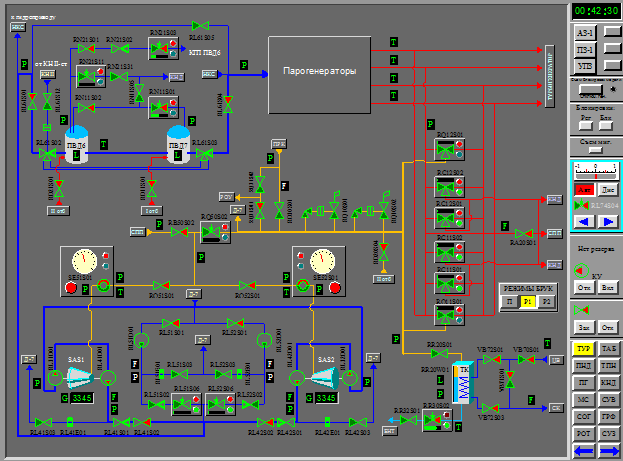Open the RN21S03 regulator control box

coord(163,48)
